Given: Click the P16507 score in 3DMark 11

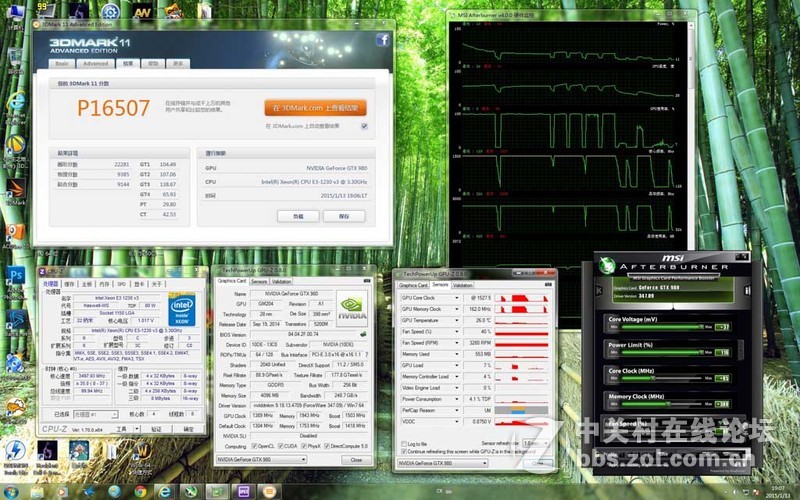Looking at the screenshot, I should pyautogui.click(x=113, y=108).
